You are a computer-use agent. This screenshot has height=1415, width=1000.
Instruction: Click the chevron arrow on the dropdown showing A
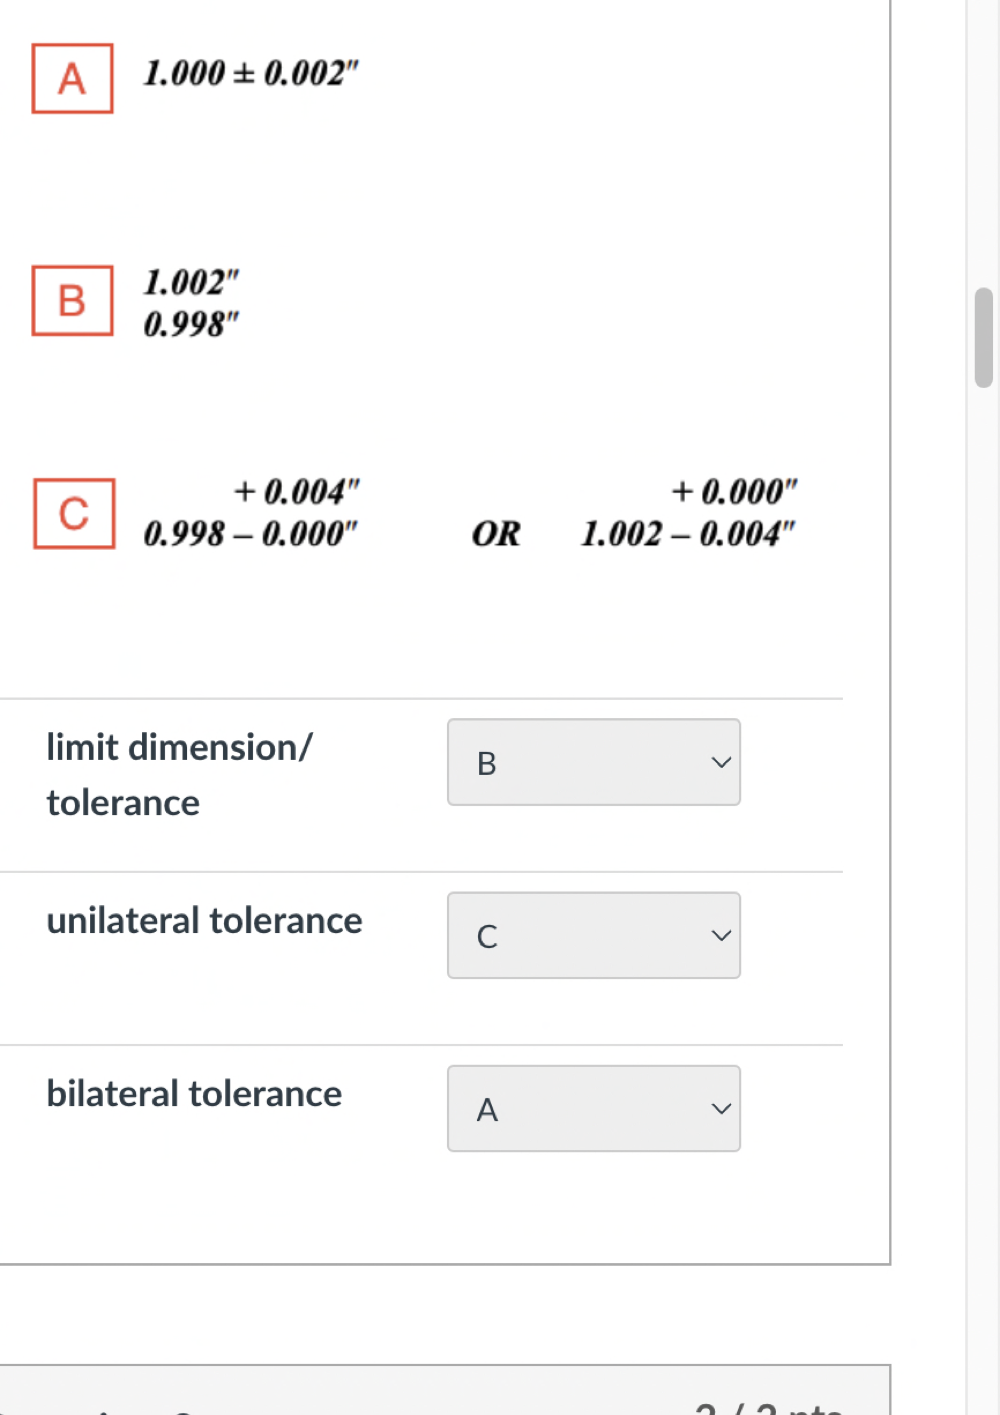pyautogui.click(x=721, y=1109)
